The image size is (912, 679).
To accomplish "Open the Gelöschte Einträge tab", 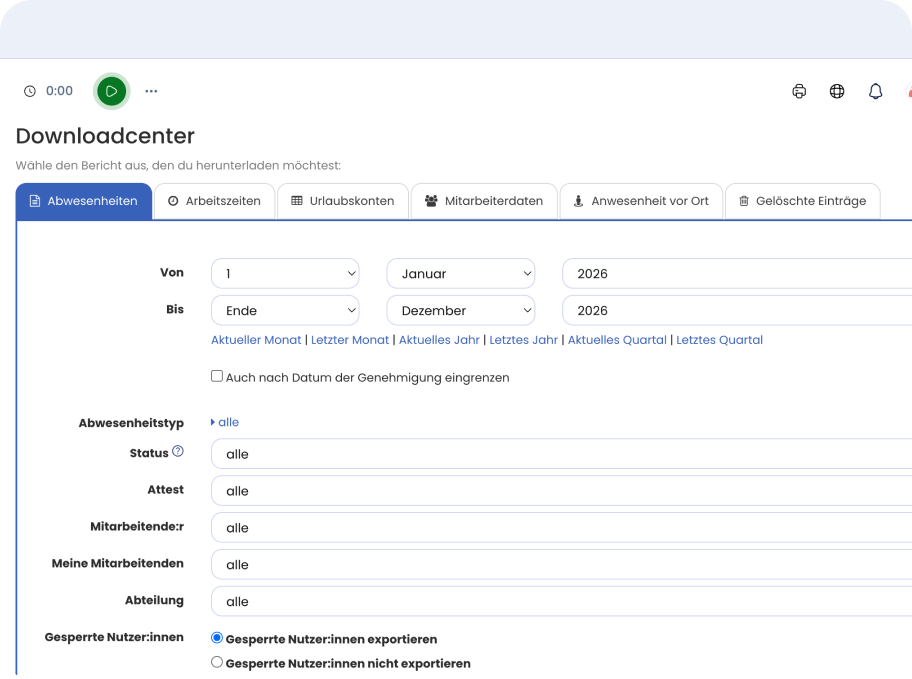I will [803, 201].
